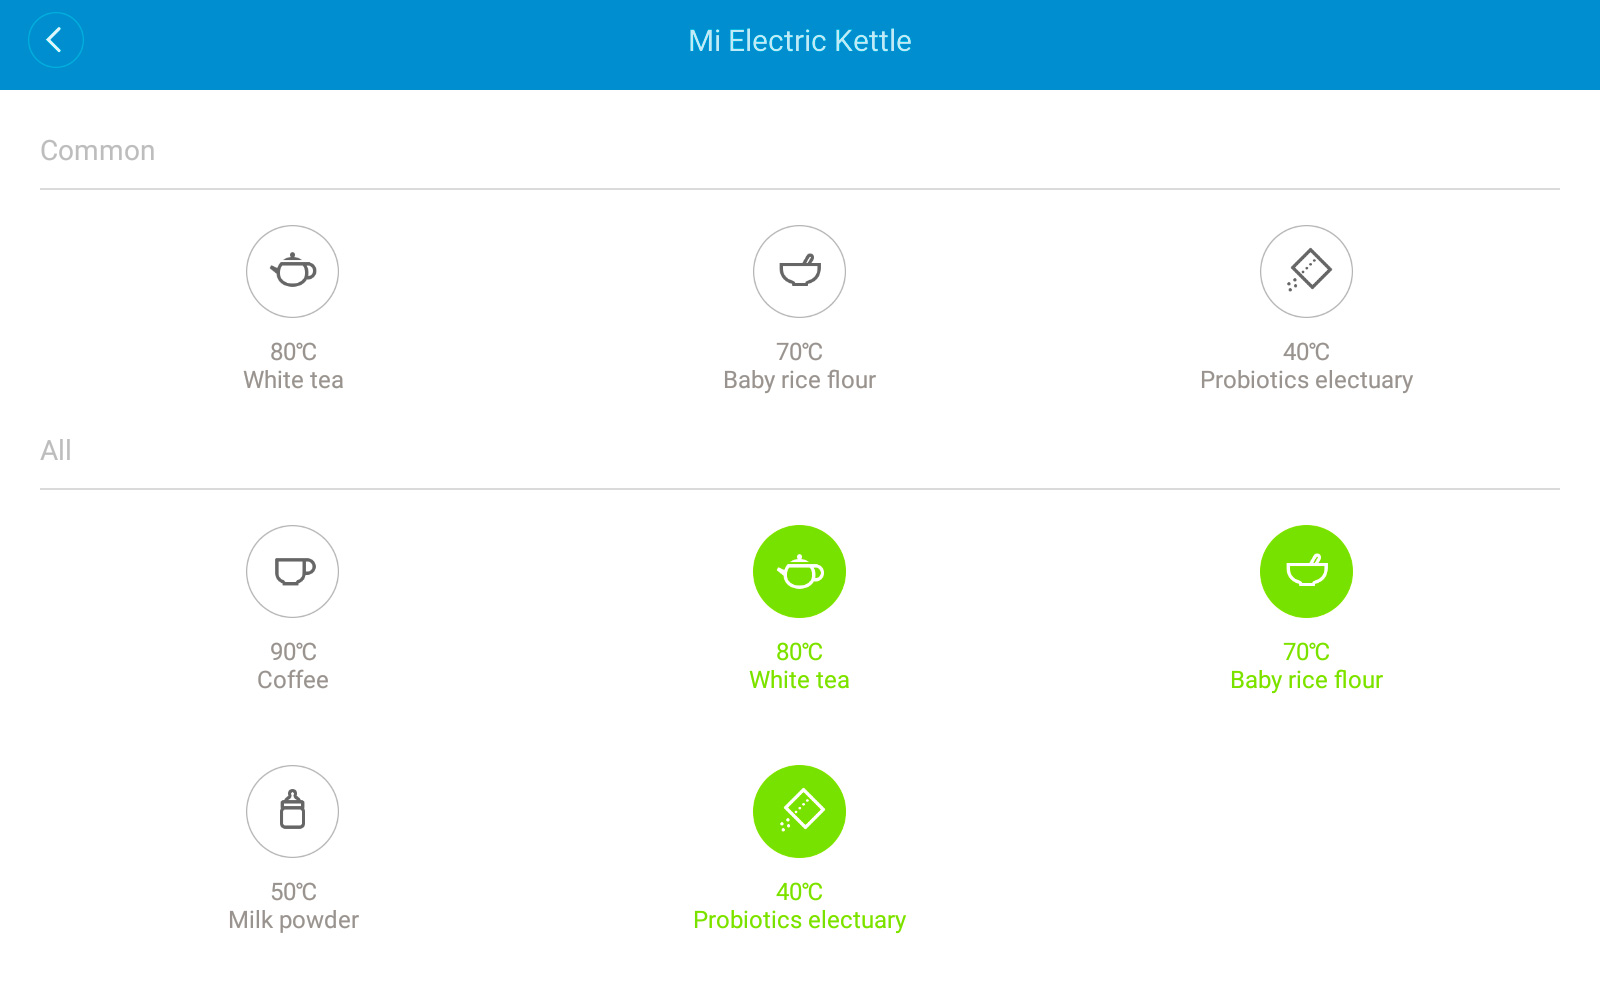Click the Common section heading
The width and height of the screenshot is (1600, 1000).
tap(98, 151)
